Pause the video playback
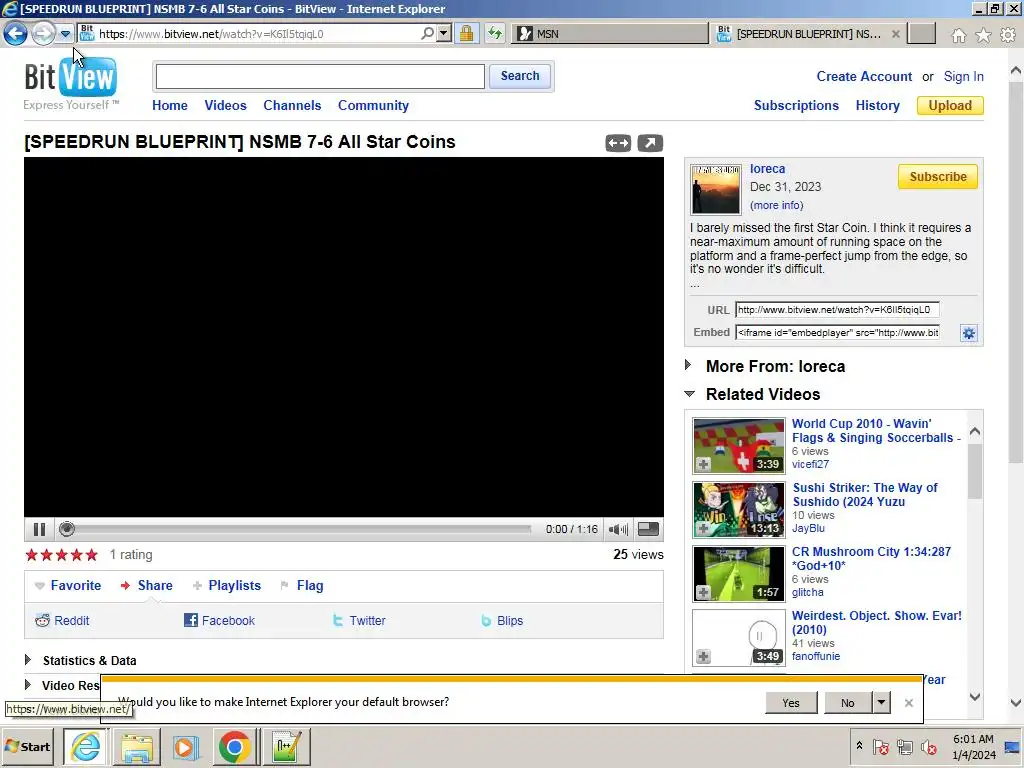 pos(39,530)
